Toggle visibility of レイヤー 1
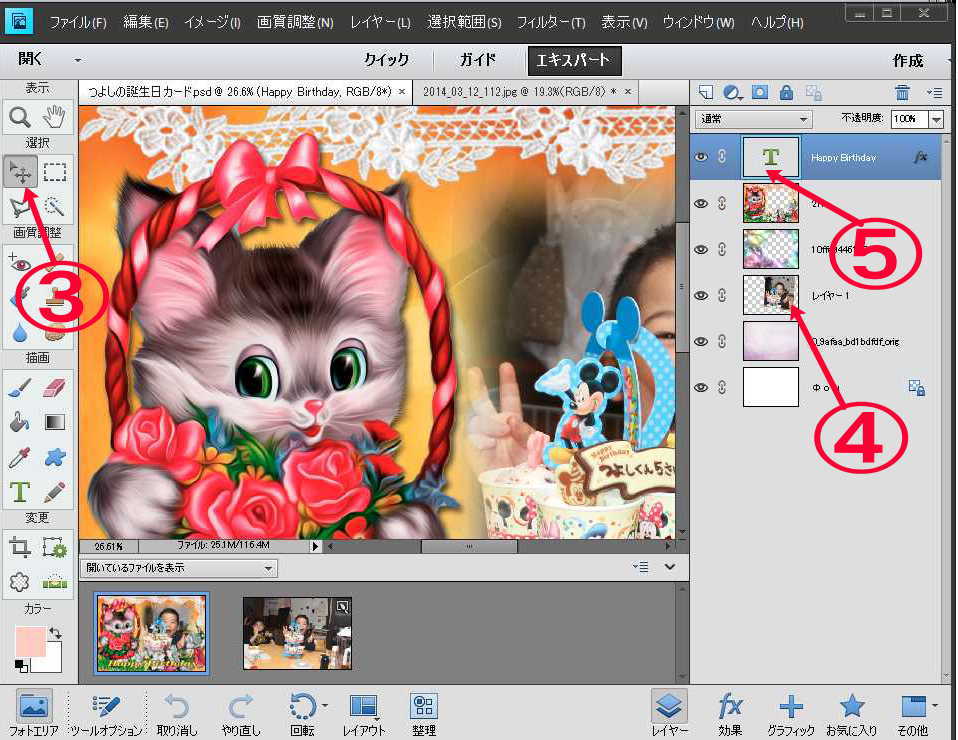This screenshot has height=740, width=958. (x=701, y=295)
